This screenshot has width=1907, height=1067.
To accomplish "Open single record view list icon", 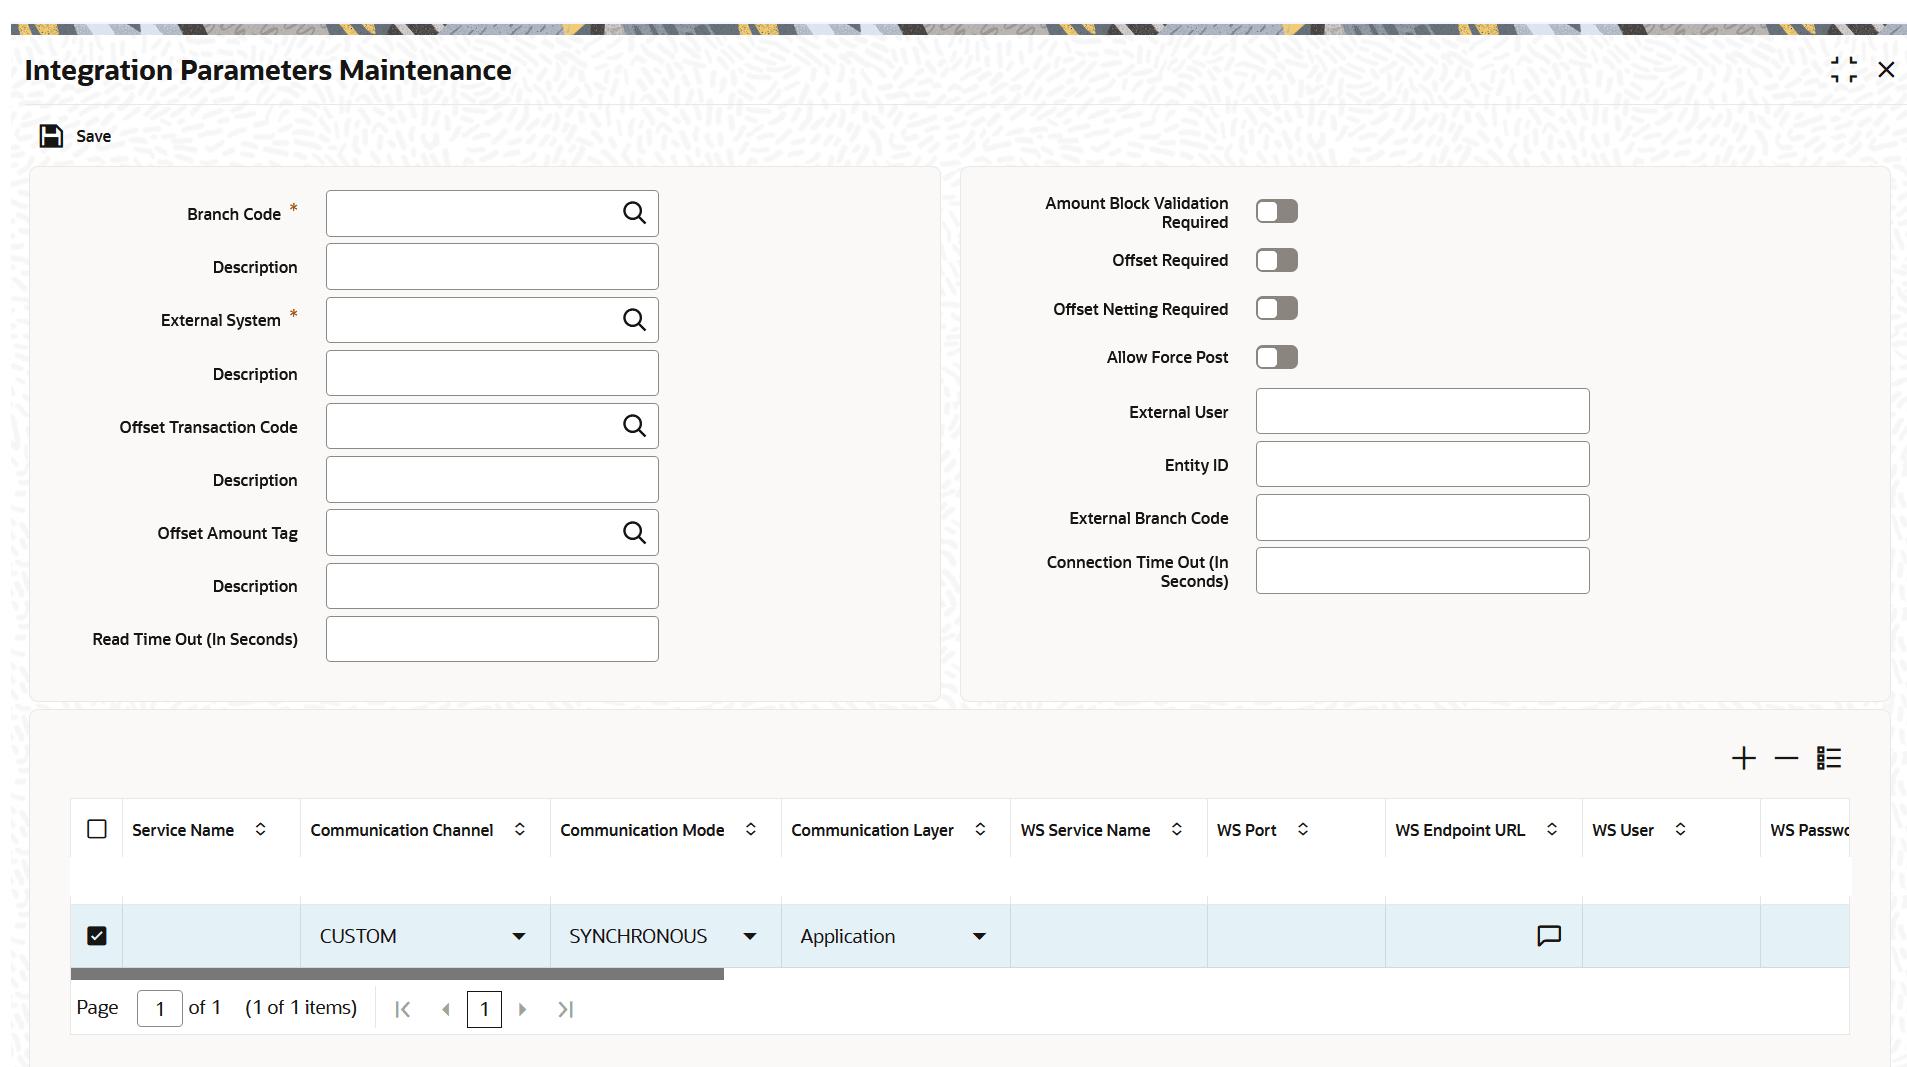I will tap(1829, 759).
